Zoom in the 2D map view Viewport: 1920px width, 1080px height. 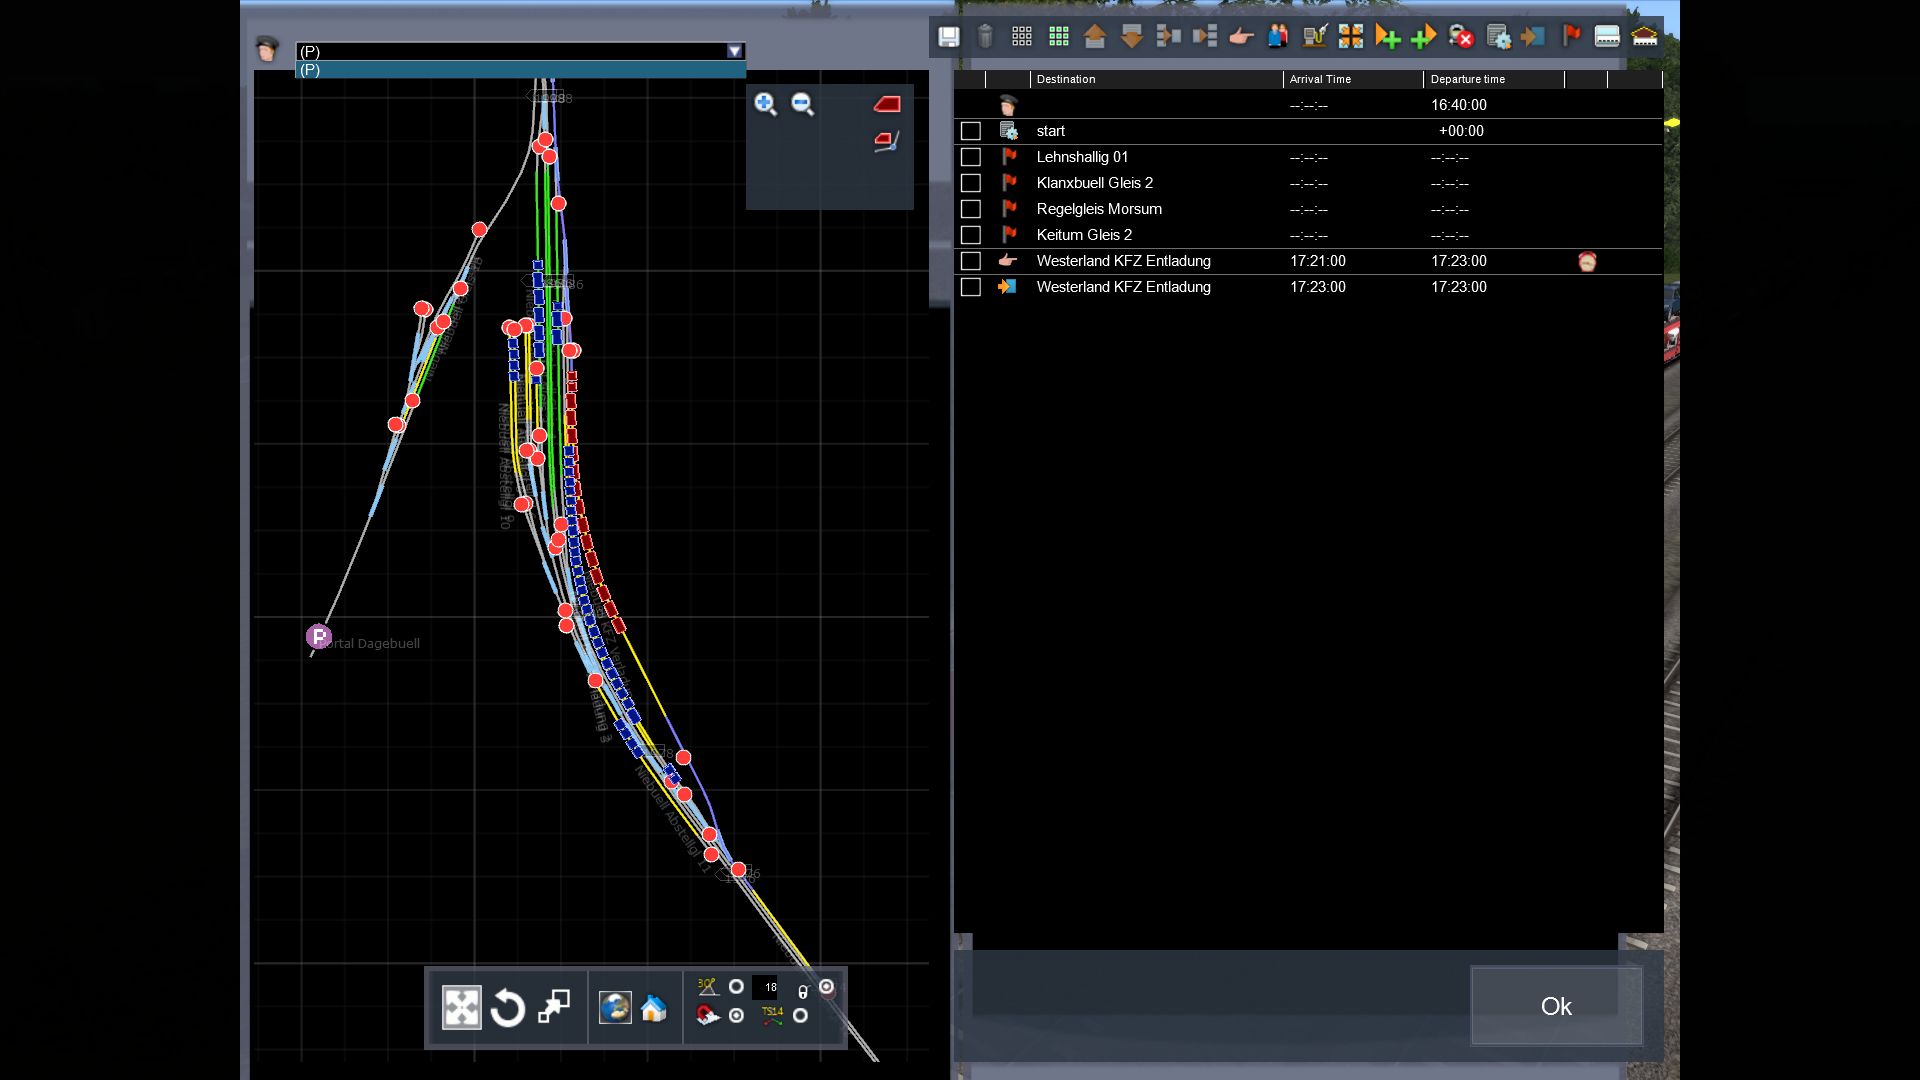point(765,104)
